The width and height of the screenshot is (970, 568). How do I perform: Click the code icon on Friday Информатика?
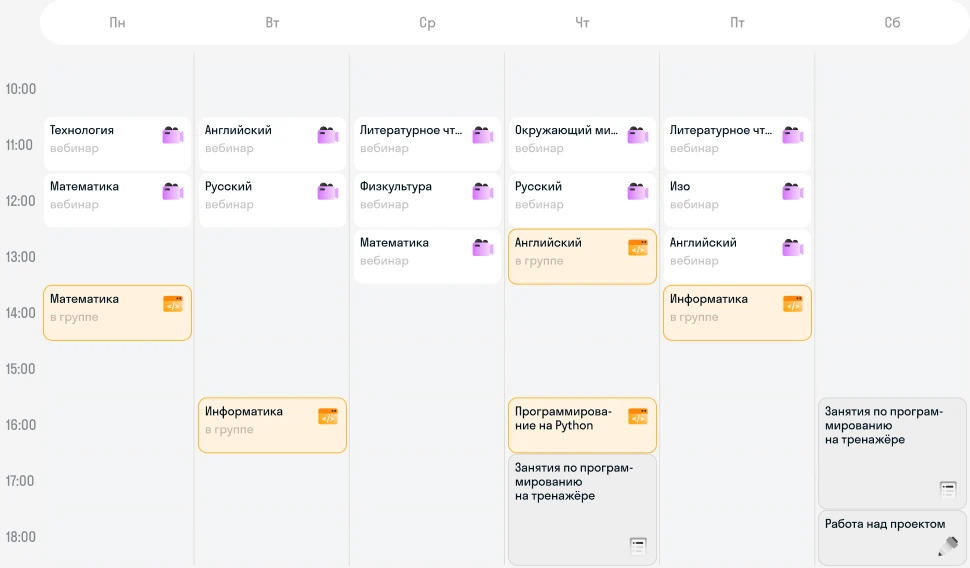793,304
